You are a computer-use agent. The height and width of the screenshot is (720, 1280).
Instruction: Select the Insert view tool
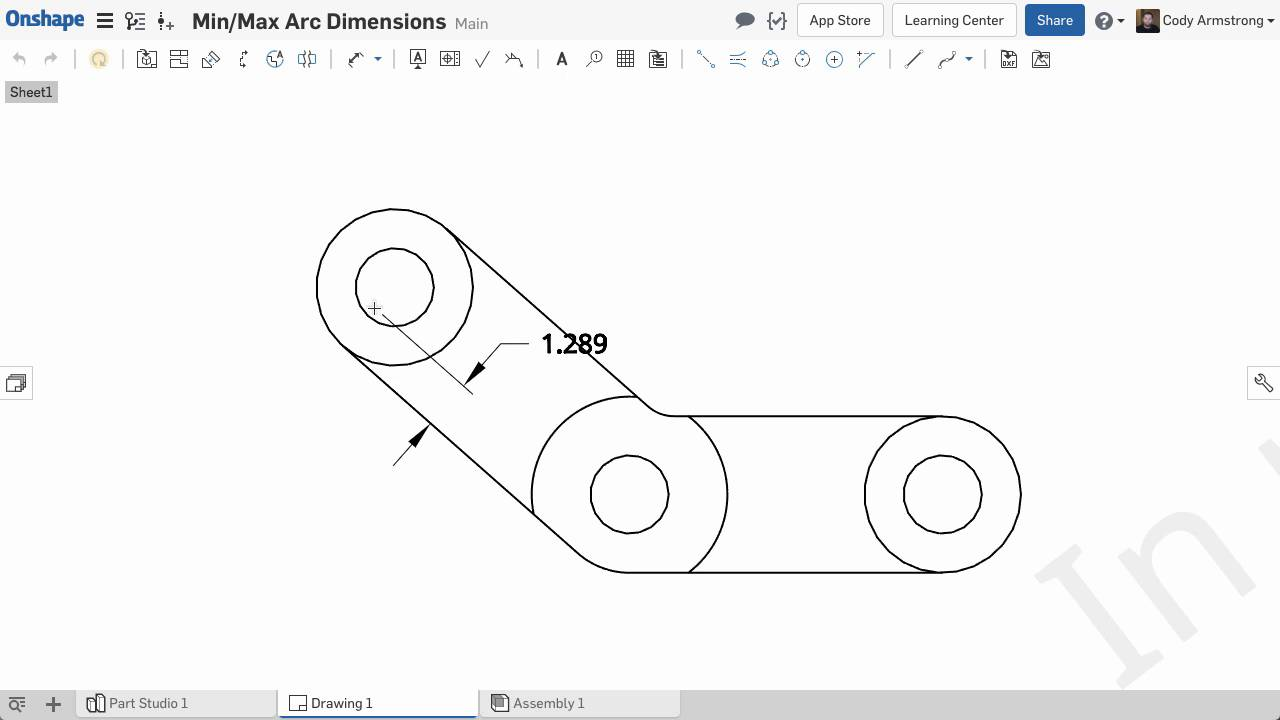click(x=147, y=60)
